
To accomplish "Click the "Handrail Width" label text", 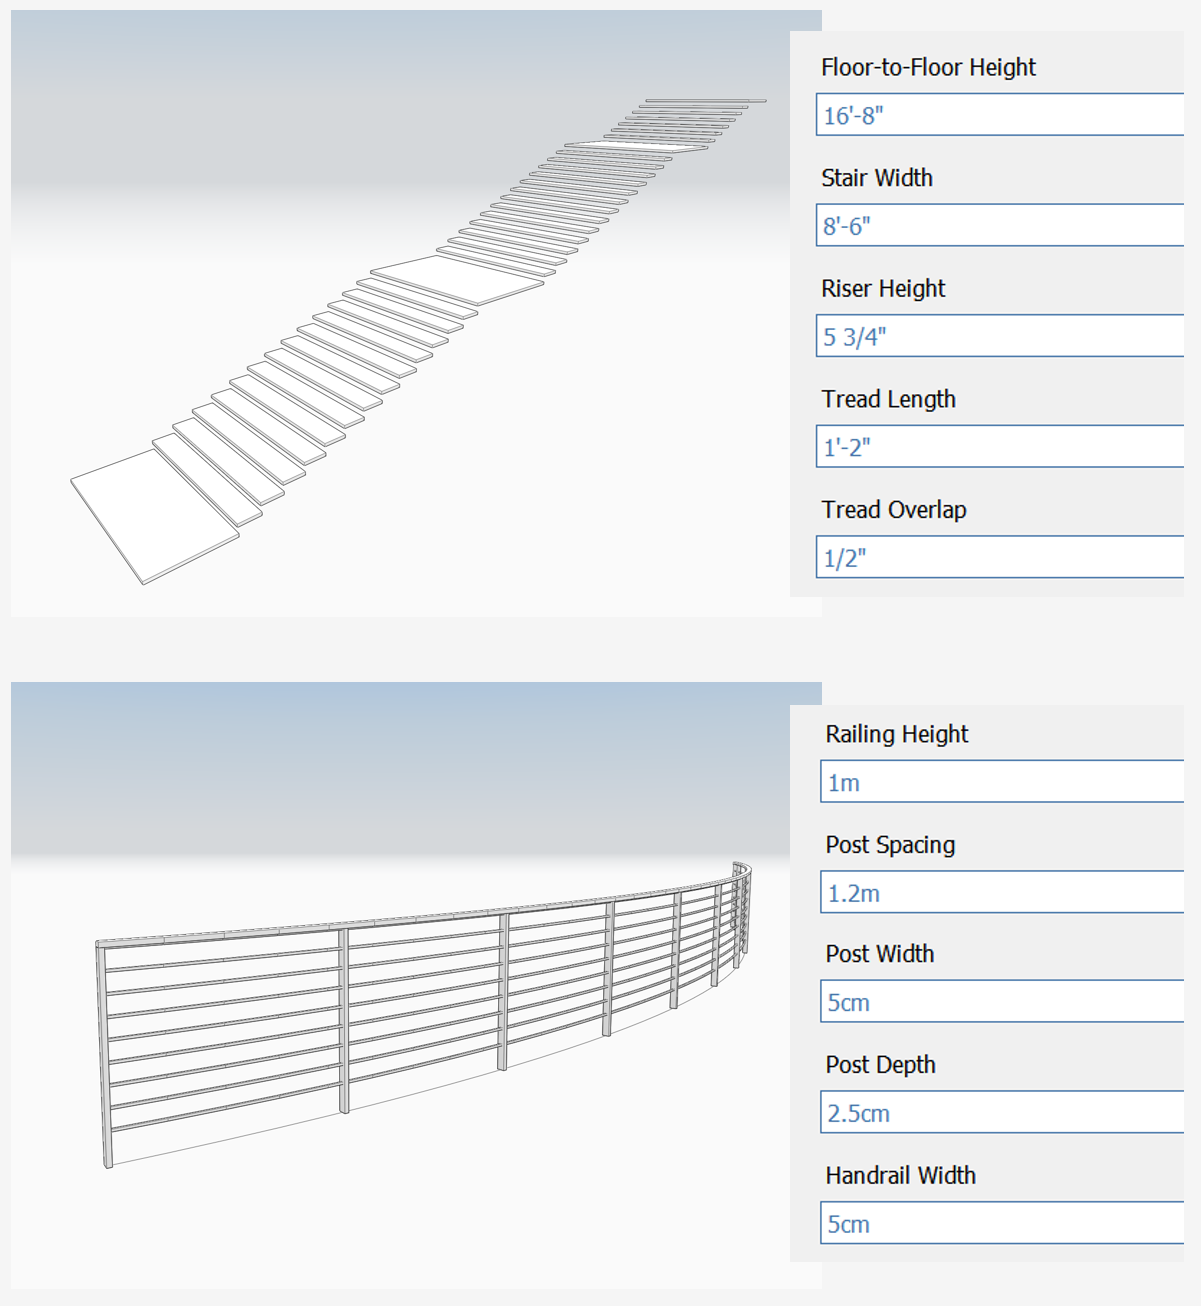I will [x=900, y=1176].
